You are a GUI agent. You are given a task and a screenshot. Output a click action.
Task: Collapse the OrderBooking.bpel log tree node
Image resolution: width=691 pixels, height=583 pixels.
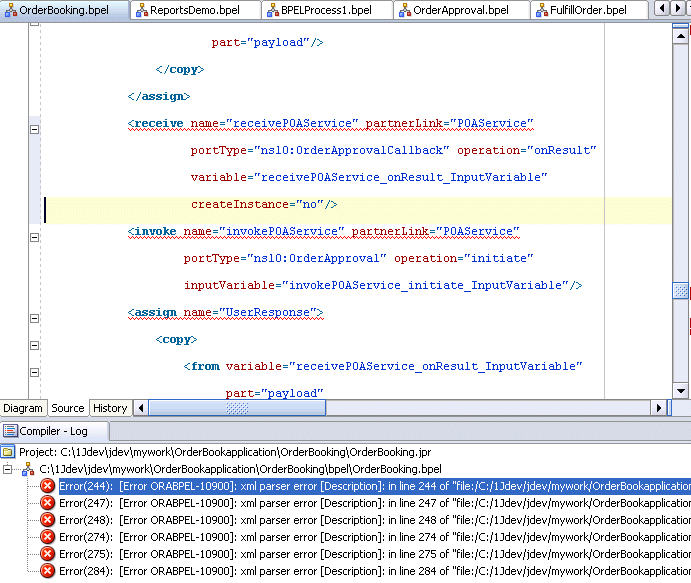pos(7,469)
